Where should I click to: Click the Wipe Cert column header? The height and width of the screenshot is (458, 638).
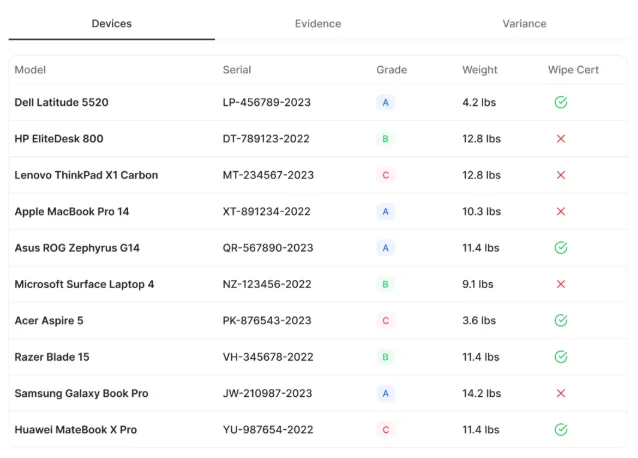pos(573,70)
